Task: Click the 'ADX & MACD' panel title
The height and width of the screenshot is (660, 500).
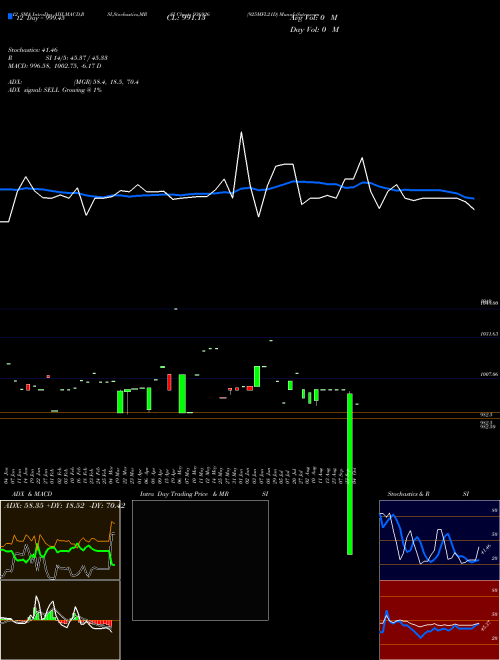Action: (x=32, y=494)
